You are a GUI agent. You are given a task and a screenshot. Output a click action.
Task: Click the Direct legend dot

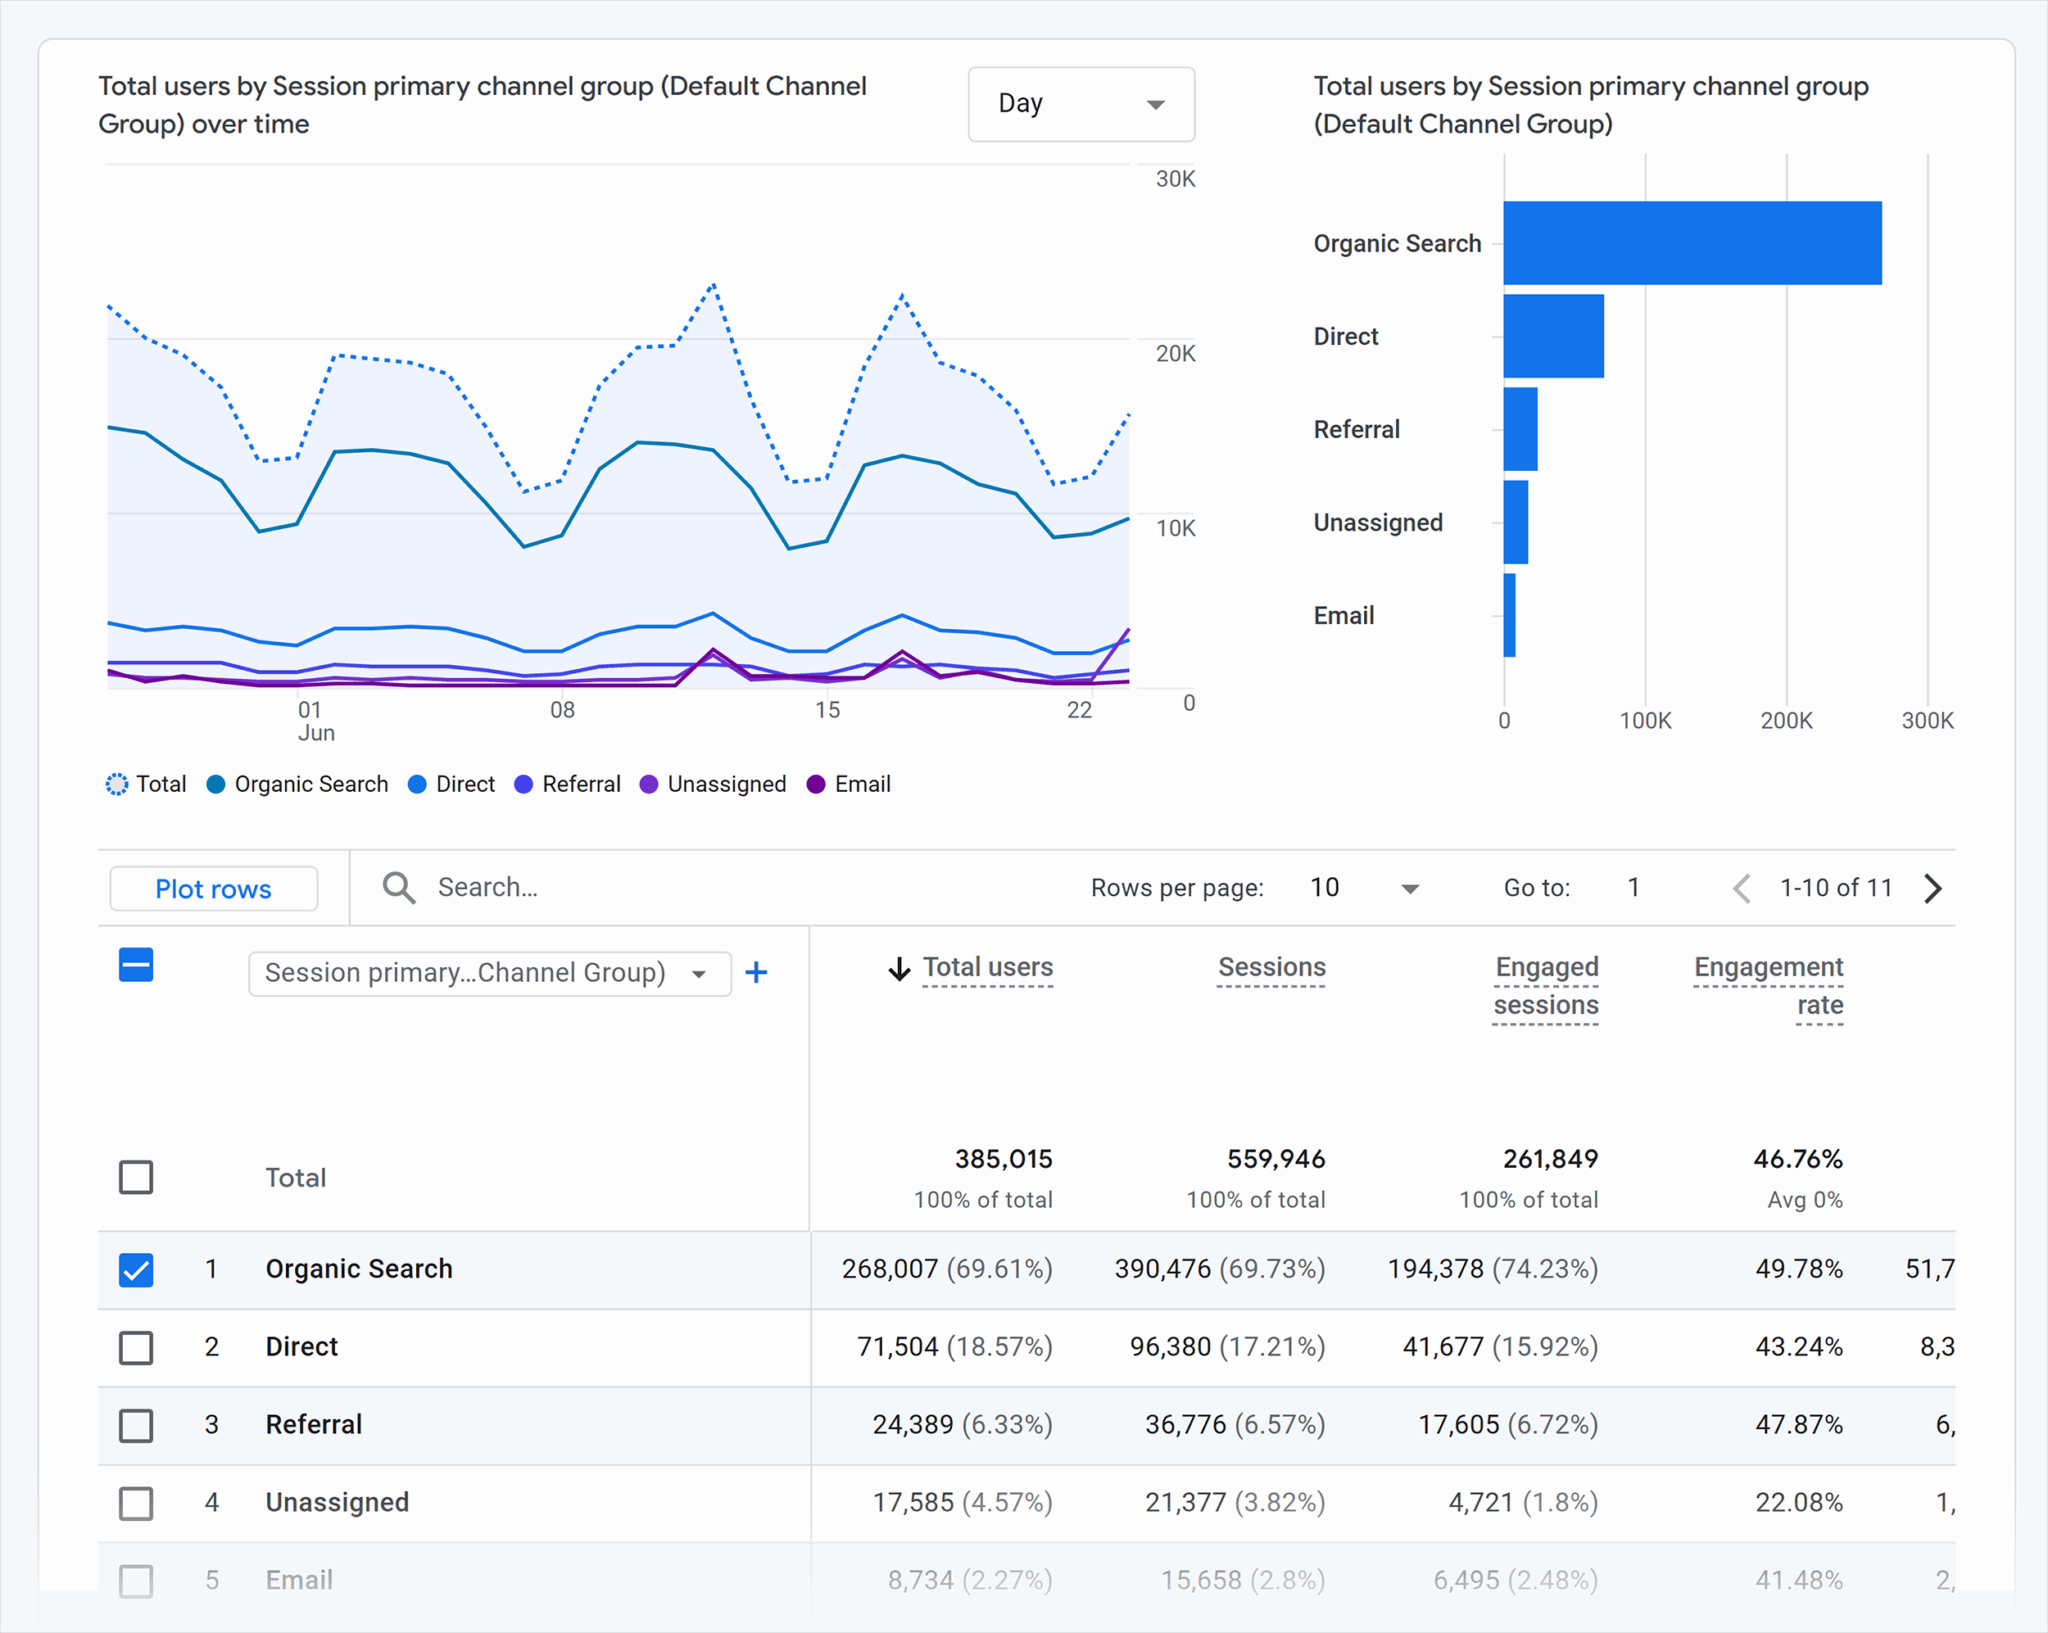pyautogui.click(x=417, y=784)
